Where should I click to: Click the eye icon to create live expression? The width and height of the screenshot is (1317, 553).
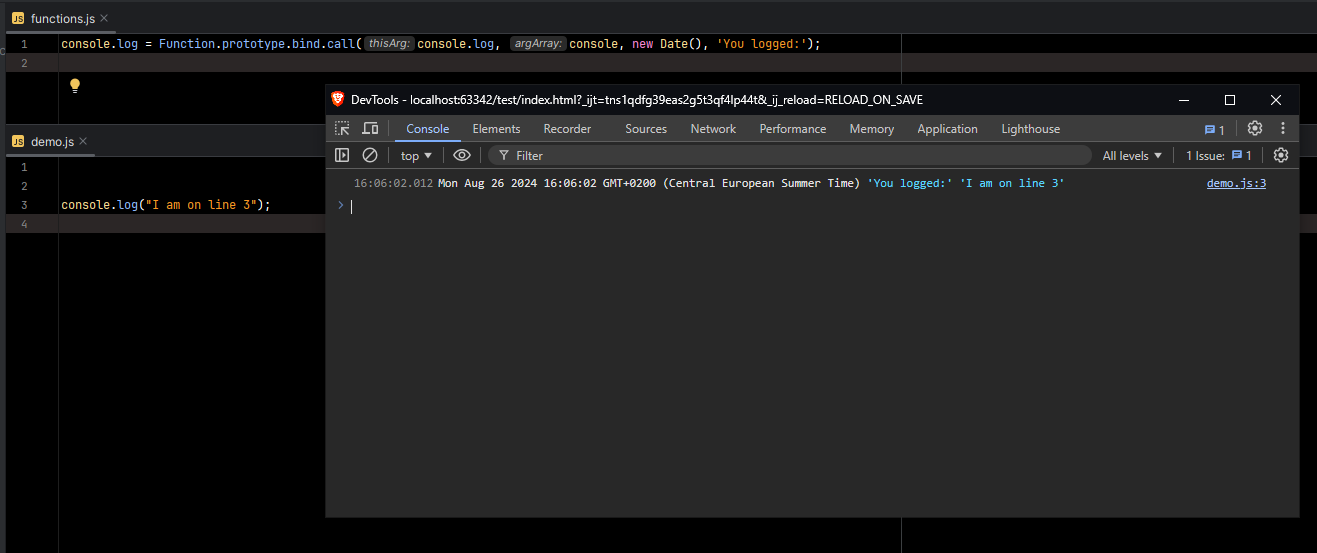461,155
